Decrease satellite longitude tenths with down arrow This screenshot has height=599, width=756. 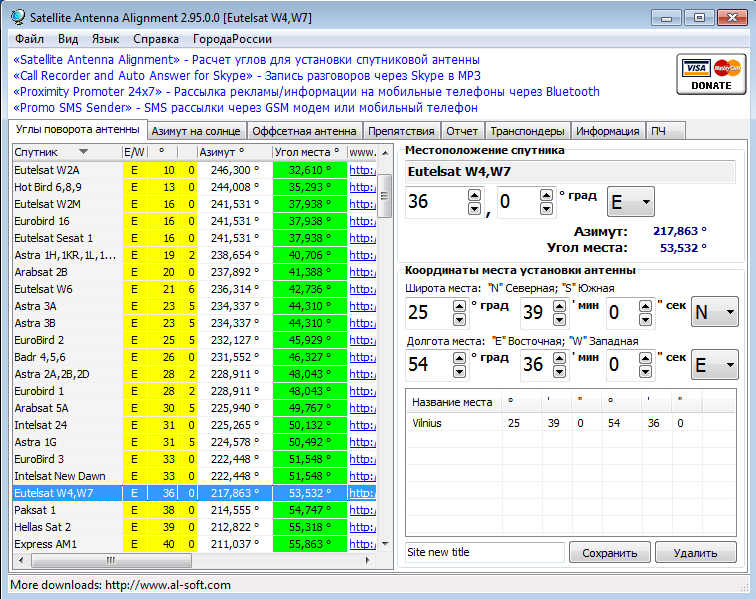pos(546,209)
